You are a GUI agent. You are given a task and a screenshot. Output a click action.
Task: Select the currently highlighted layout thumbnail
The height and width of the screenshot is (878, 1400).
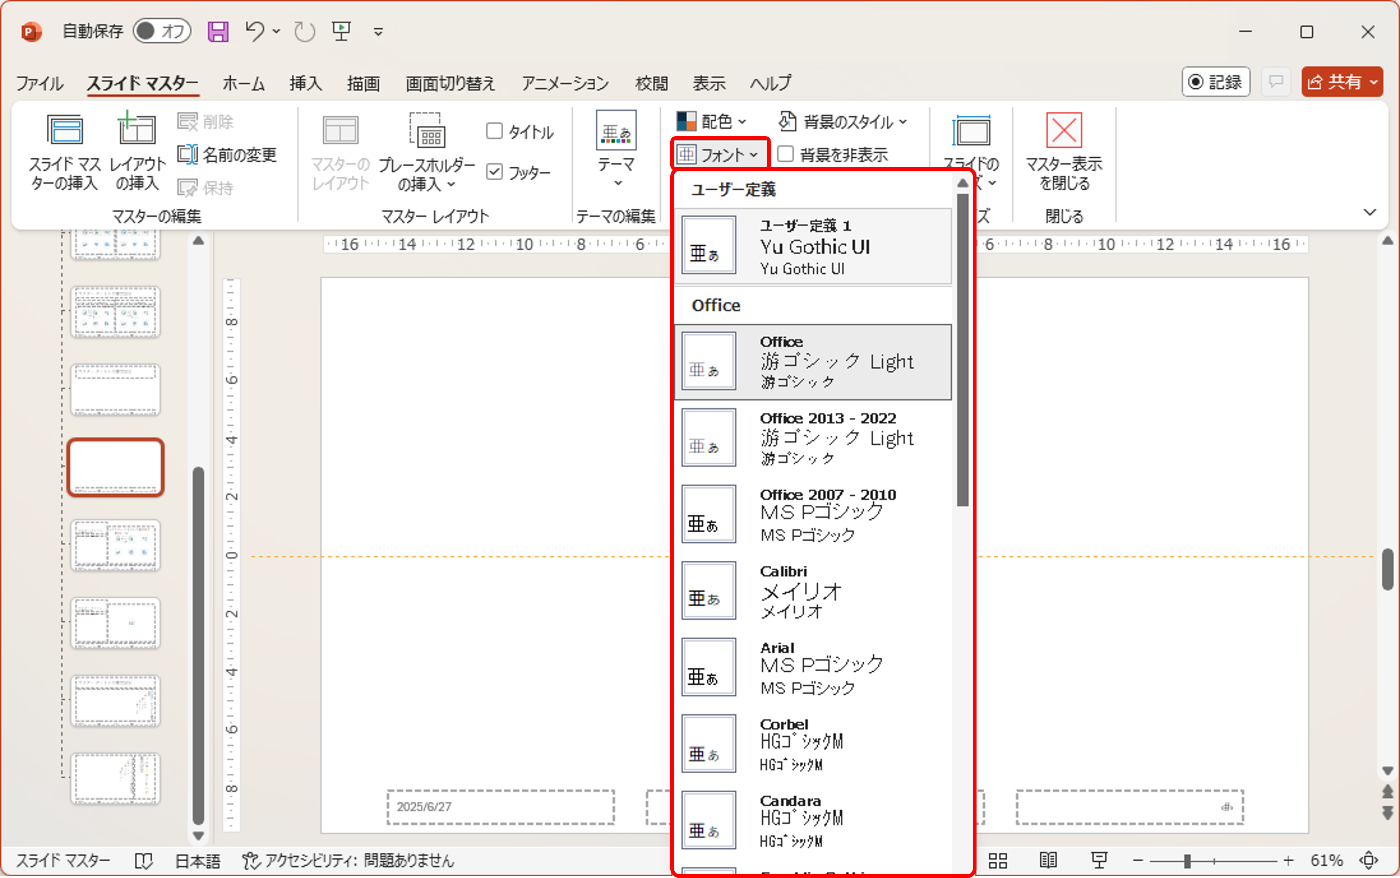[115, 467]
